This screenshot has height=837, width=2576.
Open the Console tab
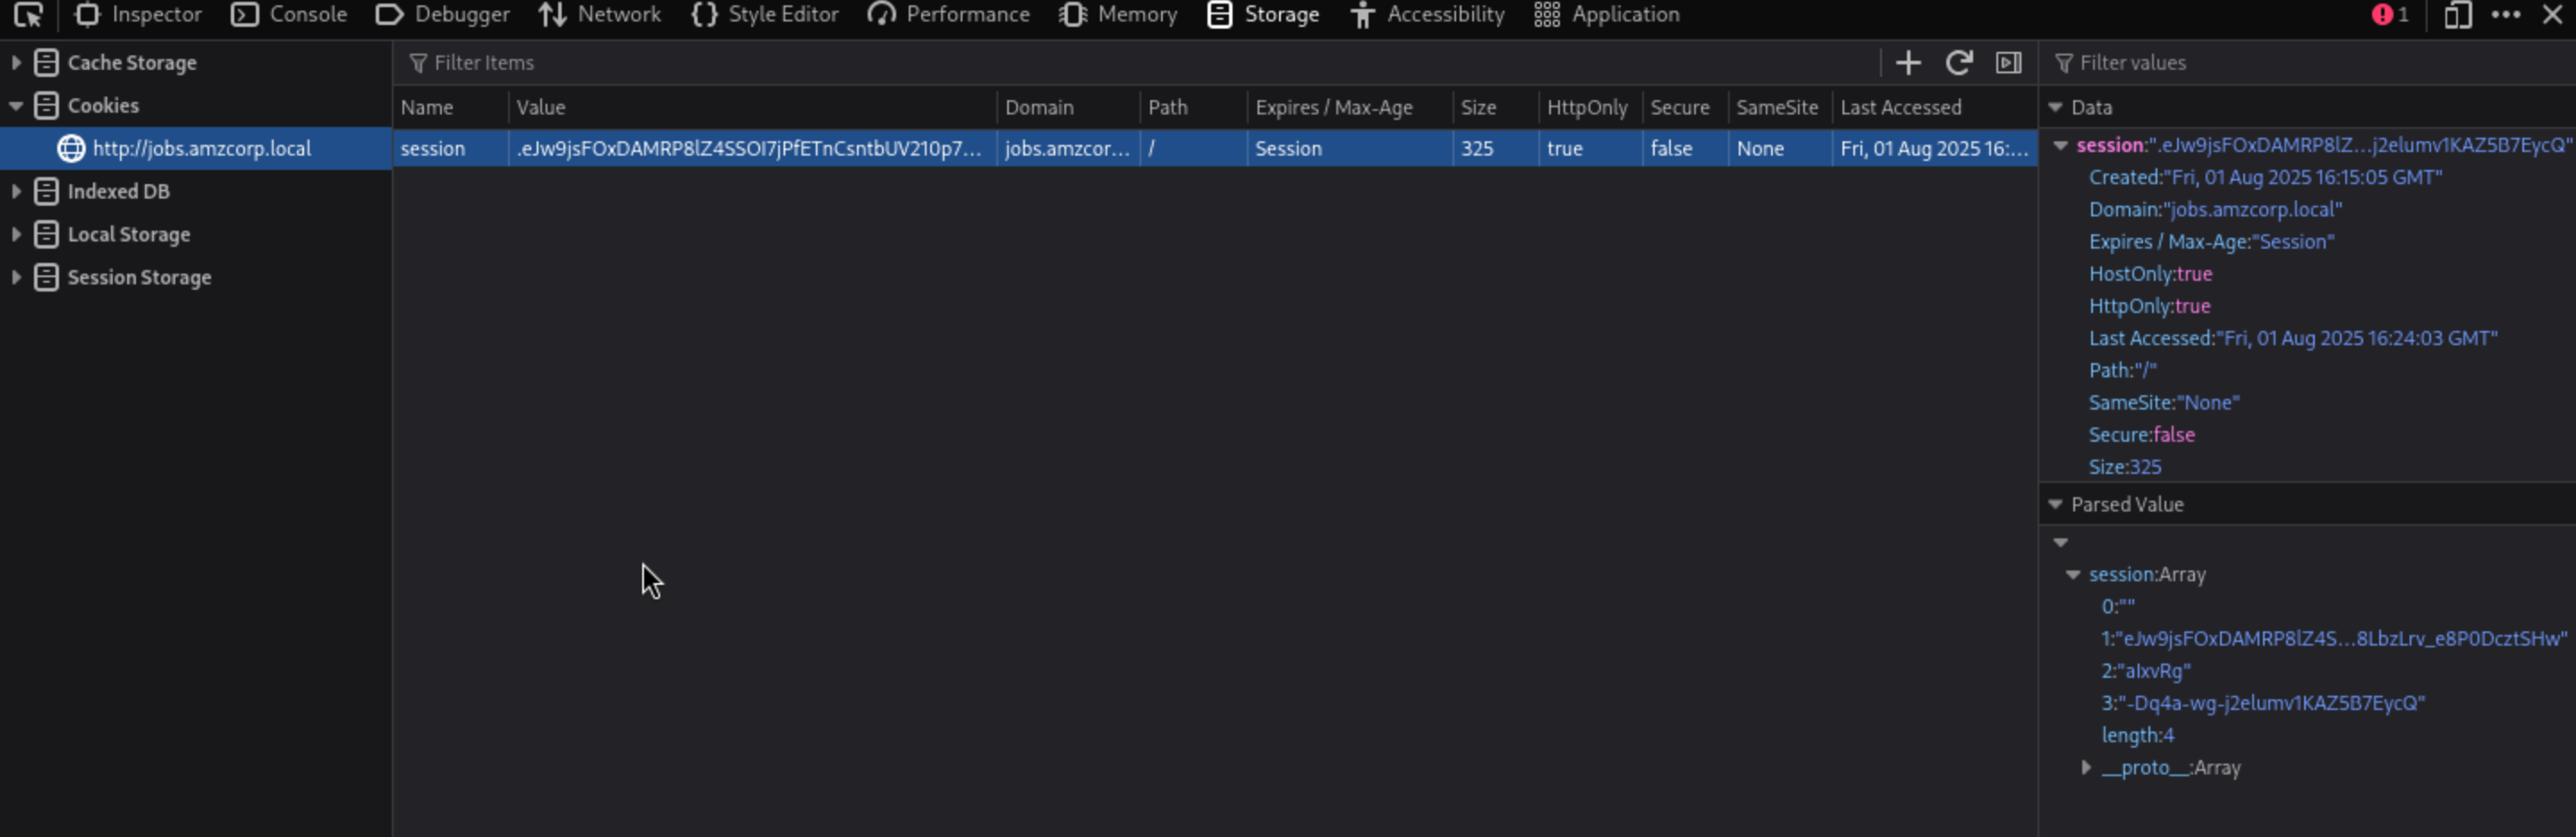pyautogui.click(x=289, y=15)
